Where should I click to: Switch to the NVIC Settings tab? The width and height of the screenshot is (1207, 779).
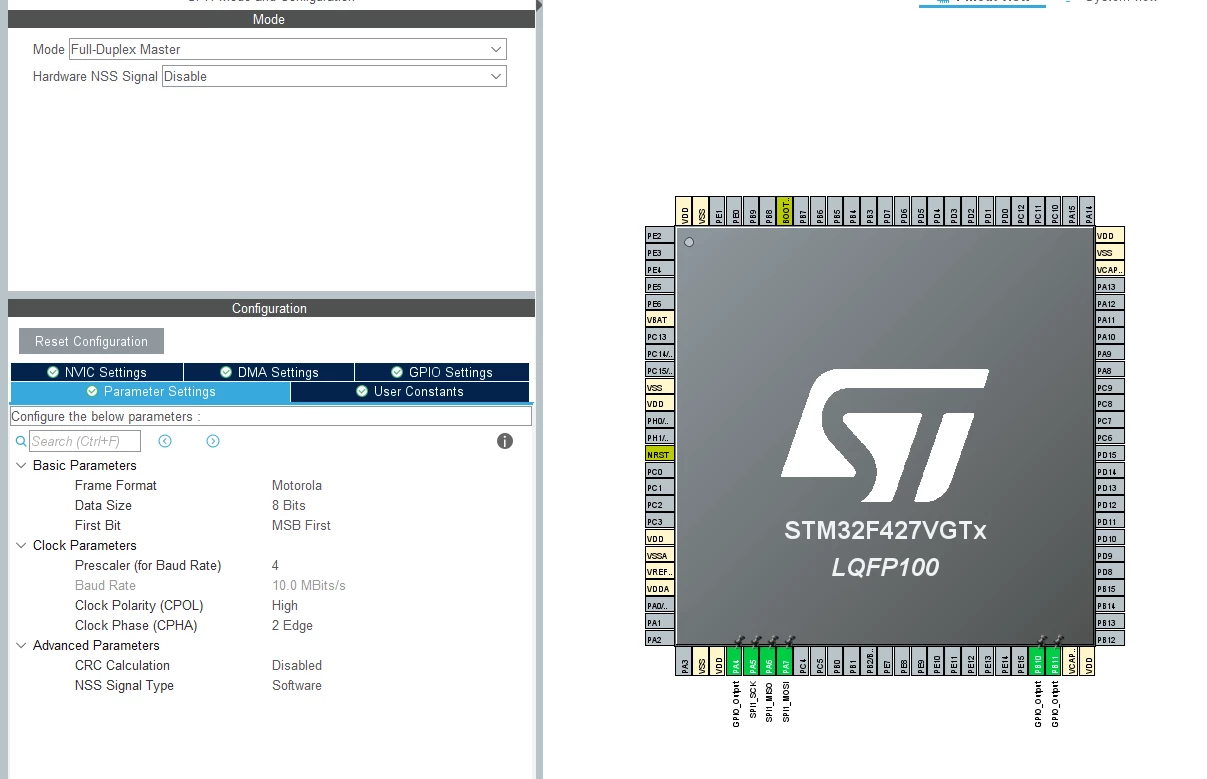pyautogui.click(x=97, y=372)
